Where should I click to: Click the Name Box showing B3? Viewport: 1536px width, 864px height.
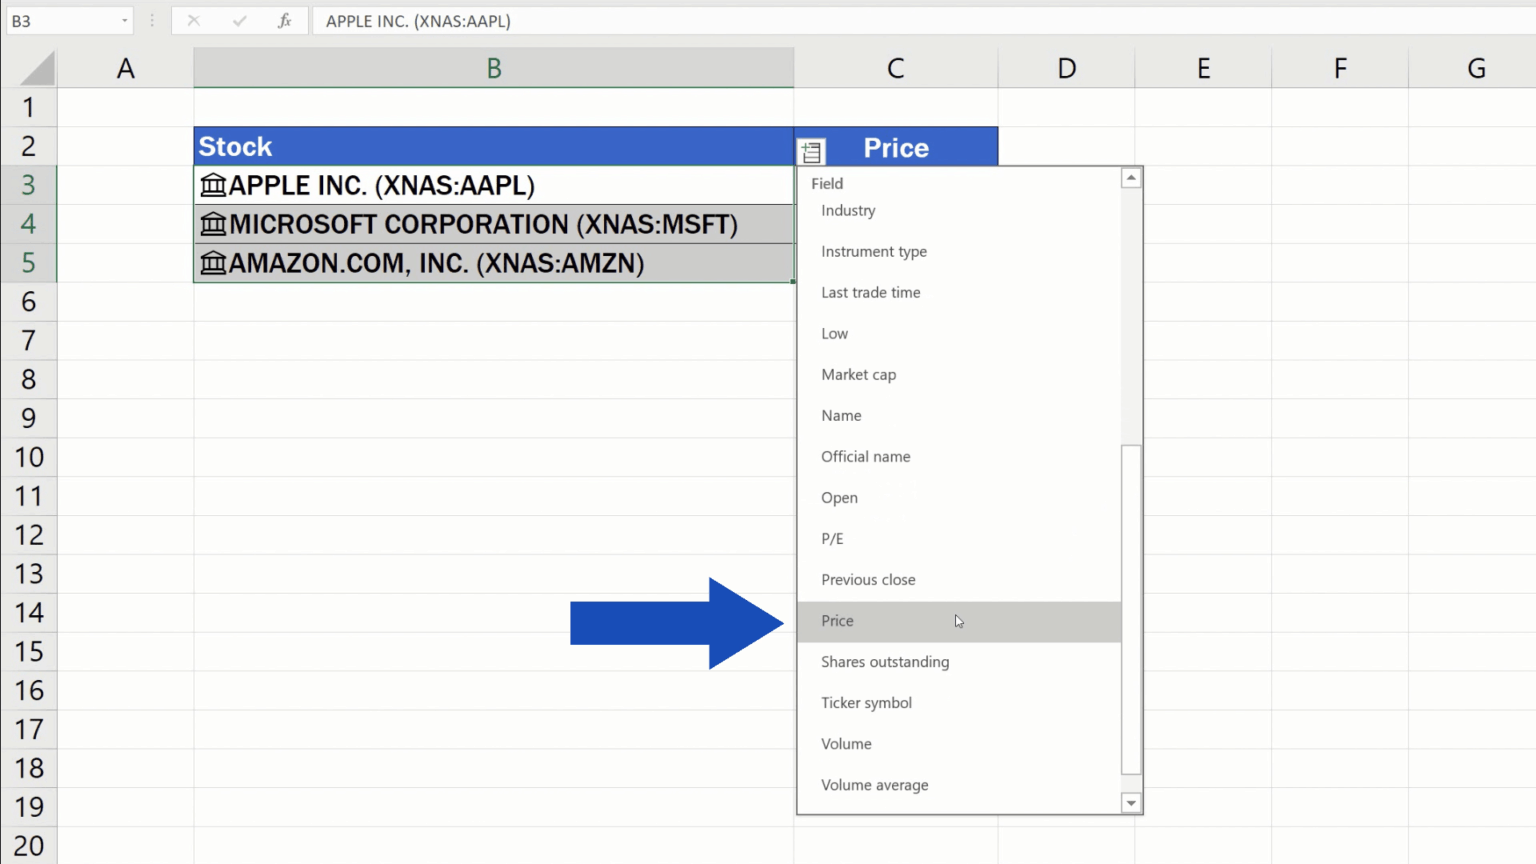[x=60, y=20]
